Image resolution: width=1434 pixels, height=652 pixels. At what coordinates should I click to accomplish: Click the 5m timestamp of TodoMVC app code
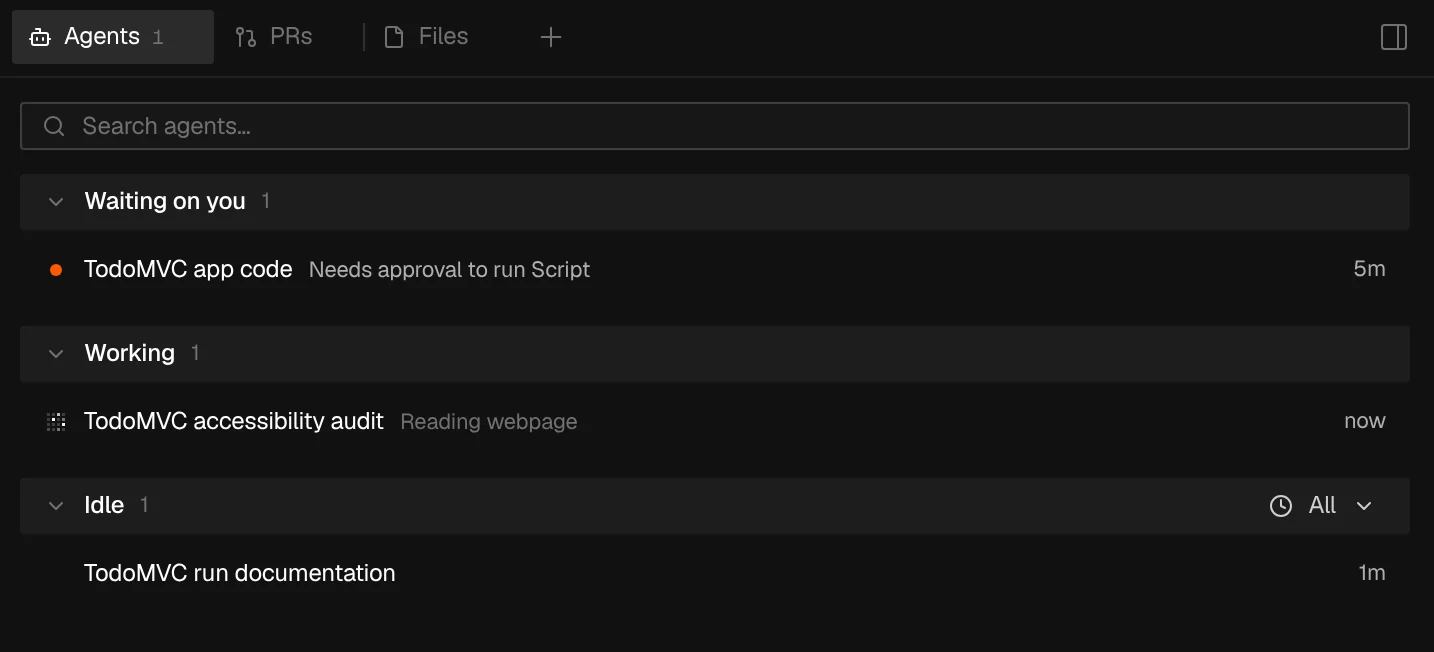click(x=1369, y=269)
